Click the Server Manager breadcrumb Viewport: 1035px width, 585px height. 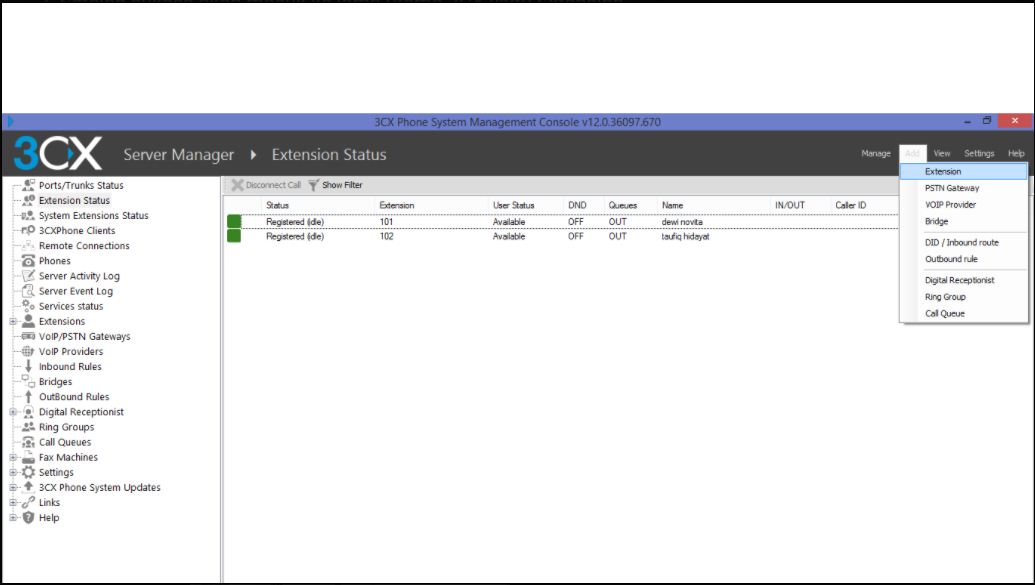coord(178,155)
